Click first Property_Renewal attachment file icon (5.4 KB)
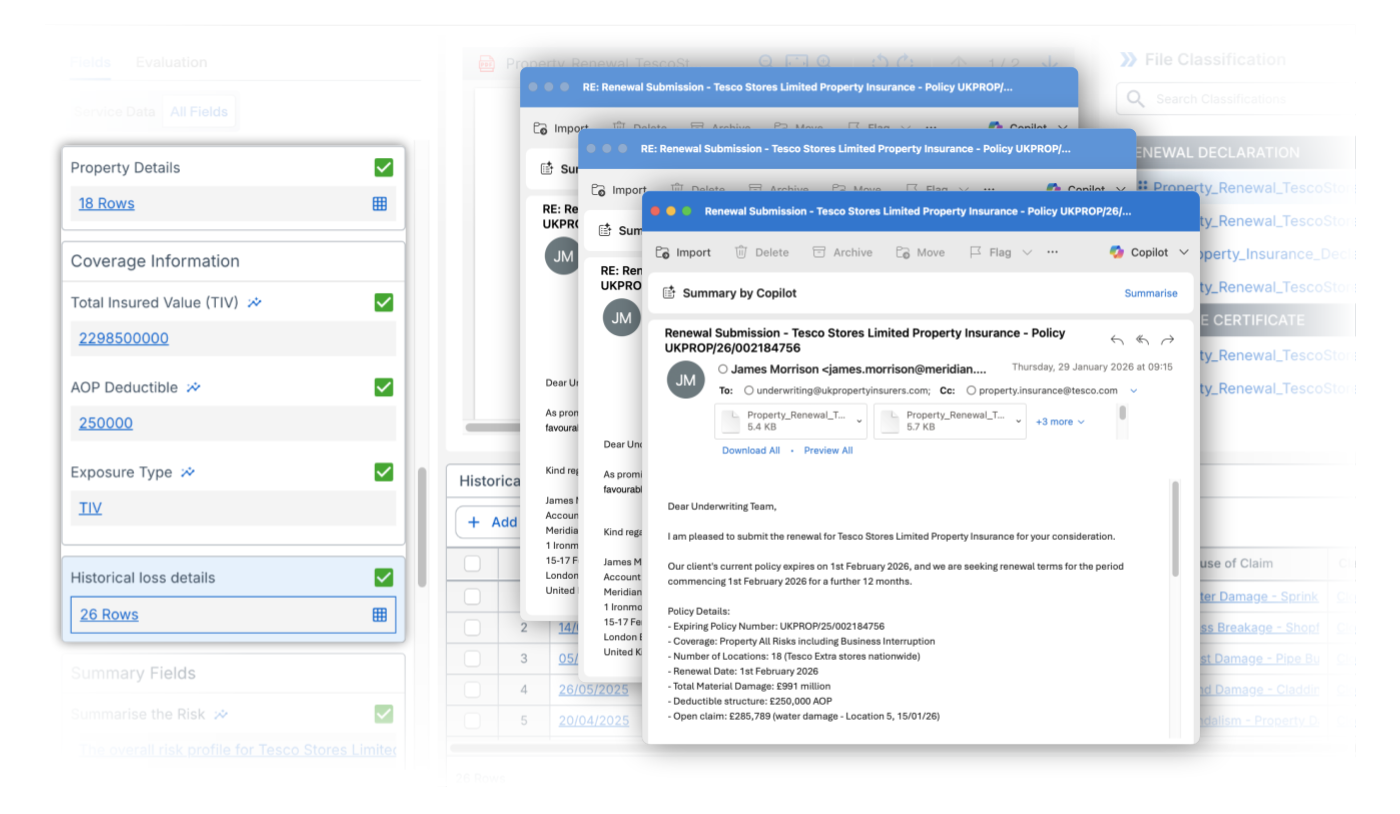Viewport: 1400px width, 814px height. [731, 421]
